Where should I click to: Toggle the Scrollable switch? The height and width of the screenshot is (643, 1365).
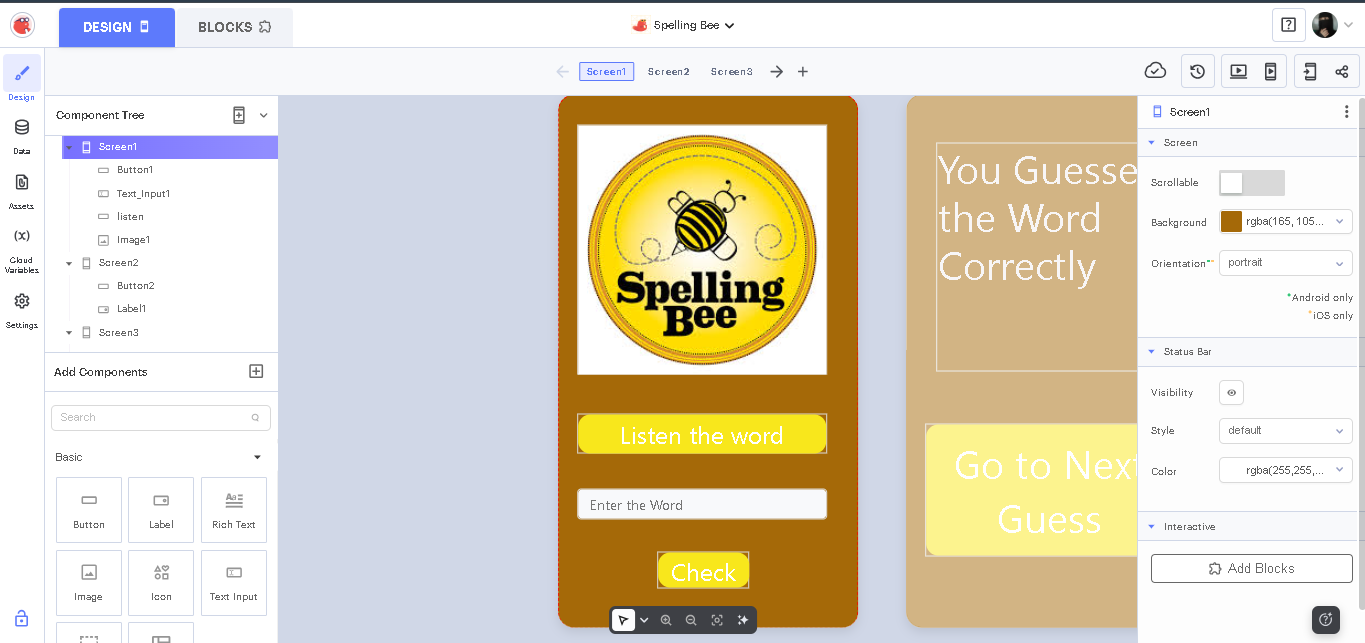pyautogui.click(x=1252, y=183)
